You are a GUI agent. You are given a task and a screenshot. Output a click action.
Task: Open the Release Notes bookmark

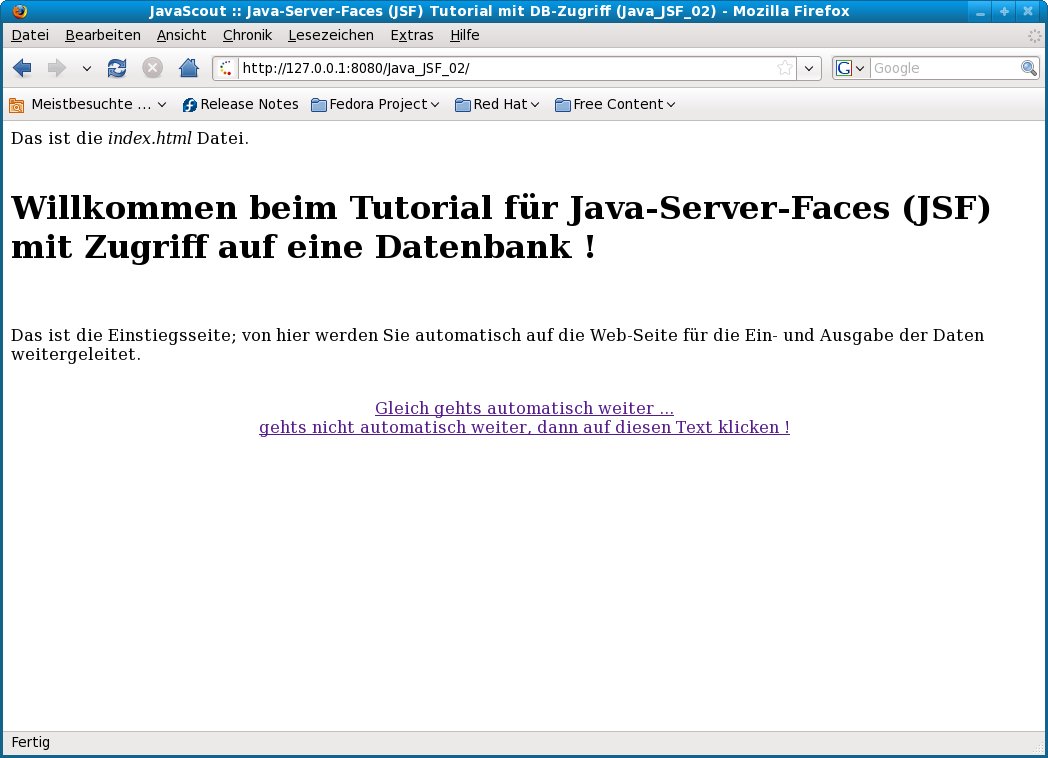240,104
